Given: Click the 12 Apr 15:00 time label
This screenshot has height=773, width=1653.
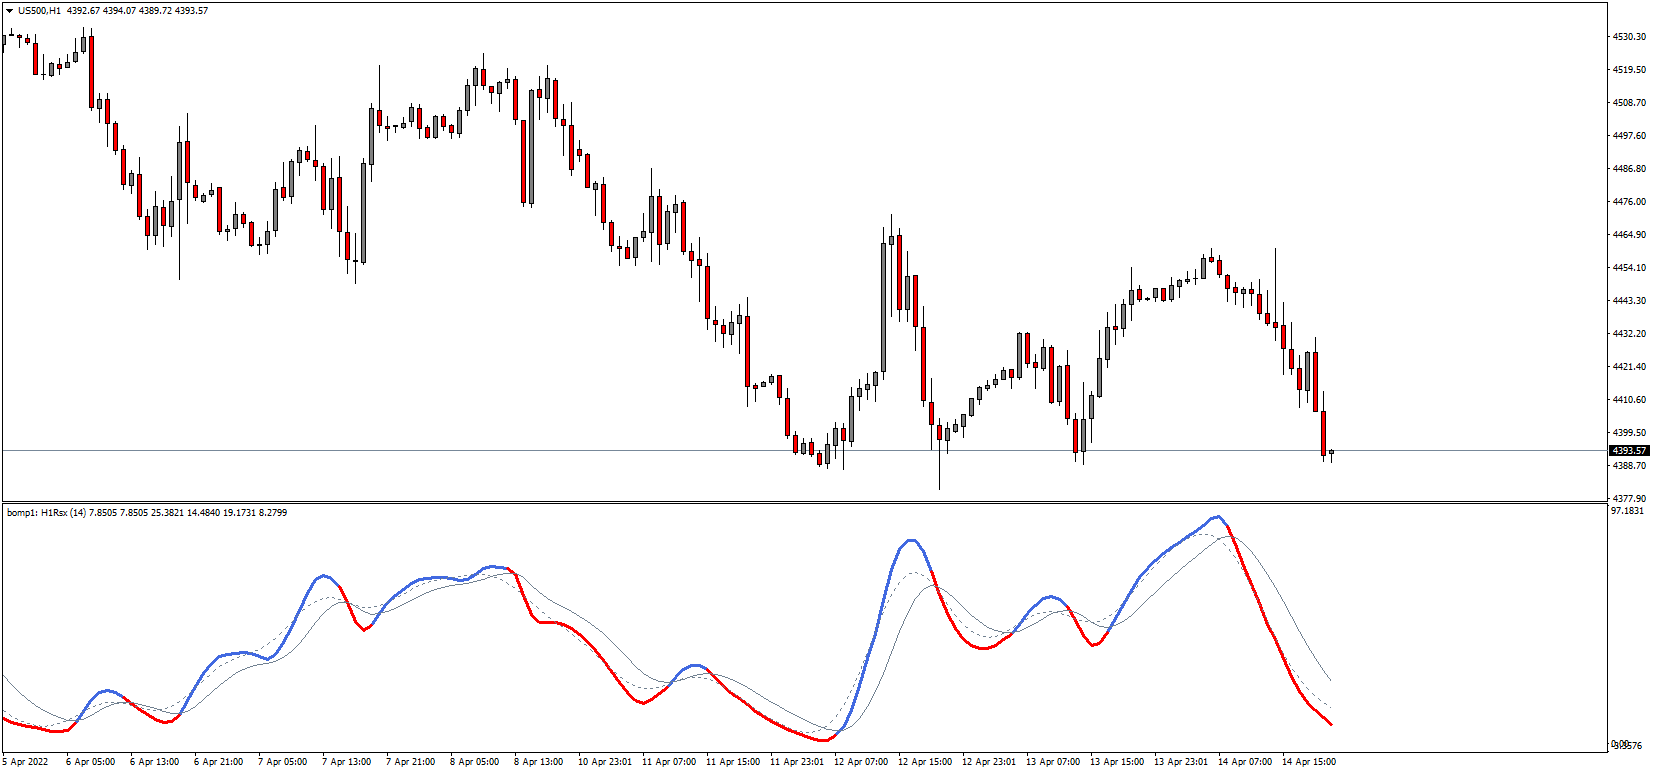Looking at the screenshot, I should point(925,762).
